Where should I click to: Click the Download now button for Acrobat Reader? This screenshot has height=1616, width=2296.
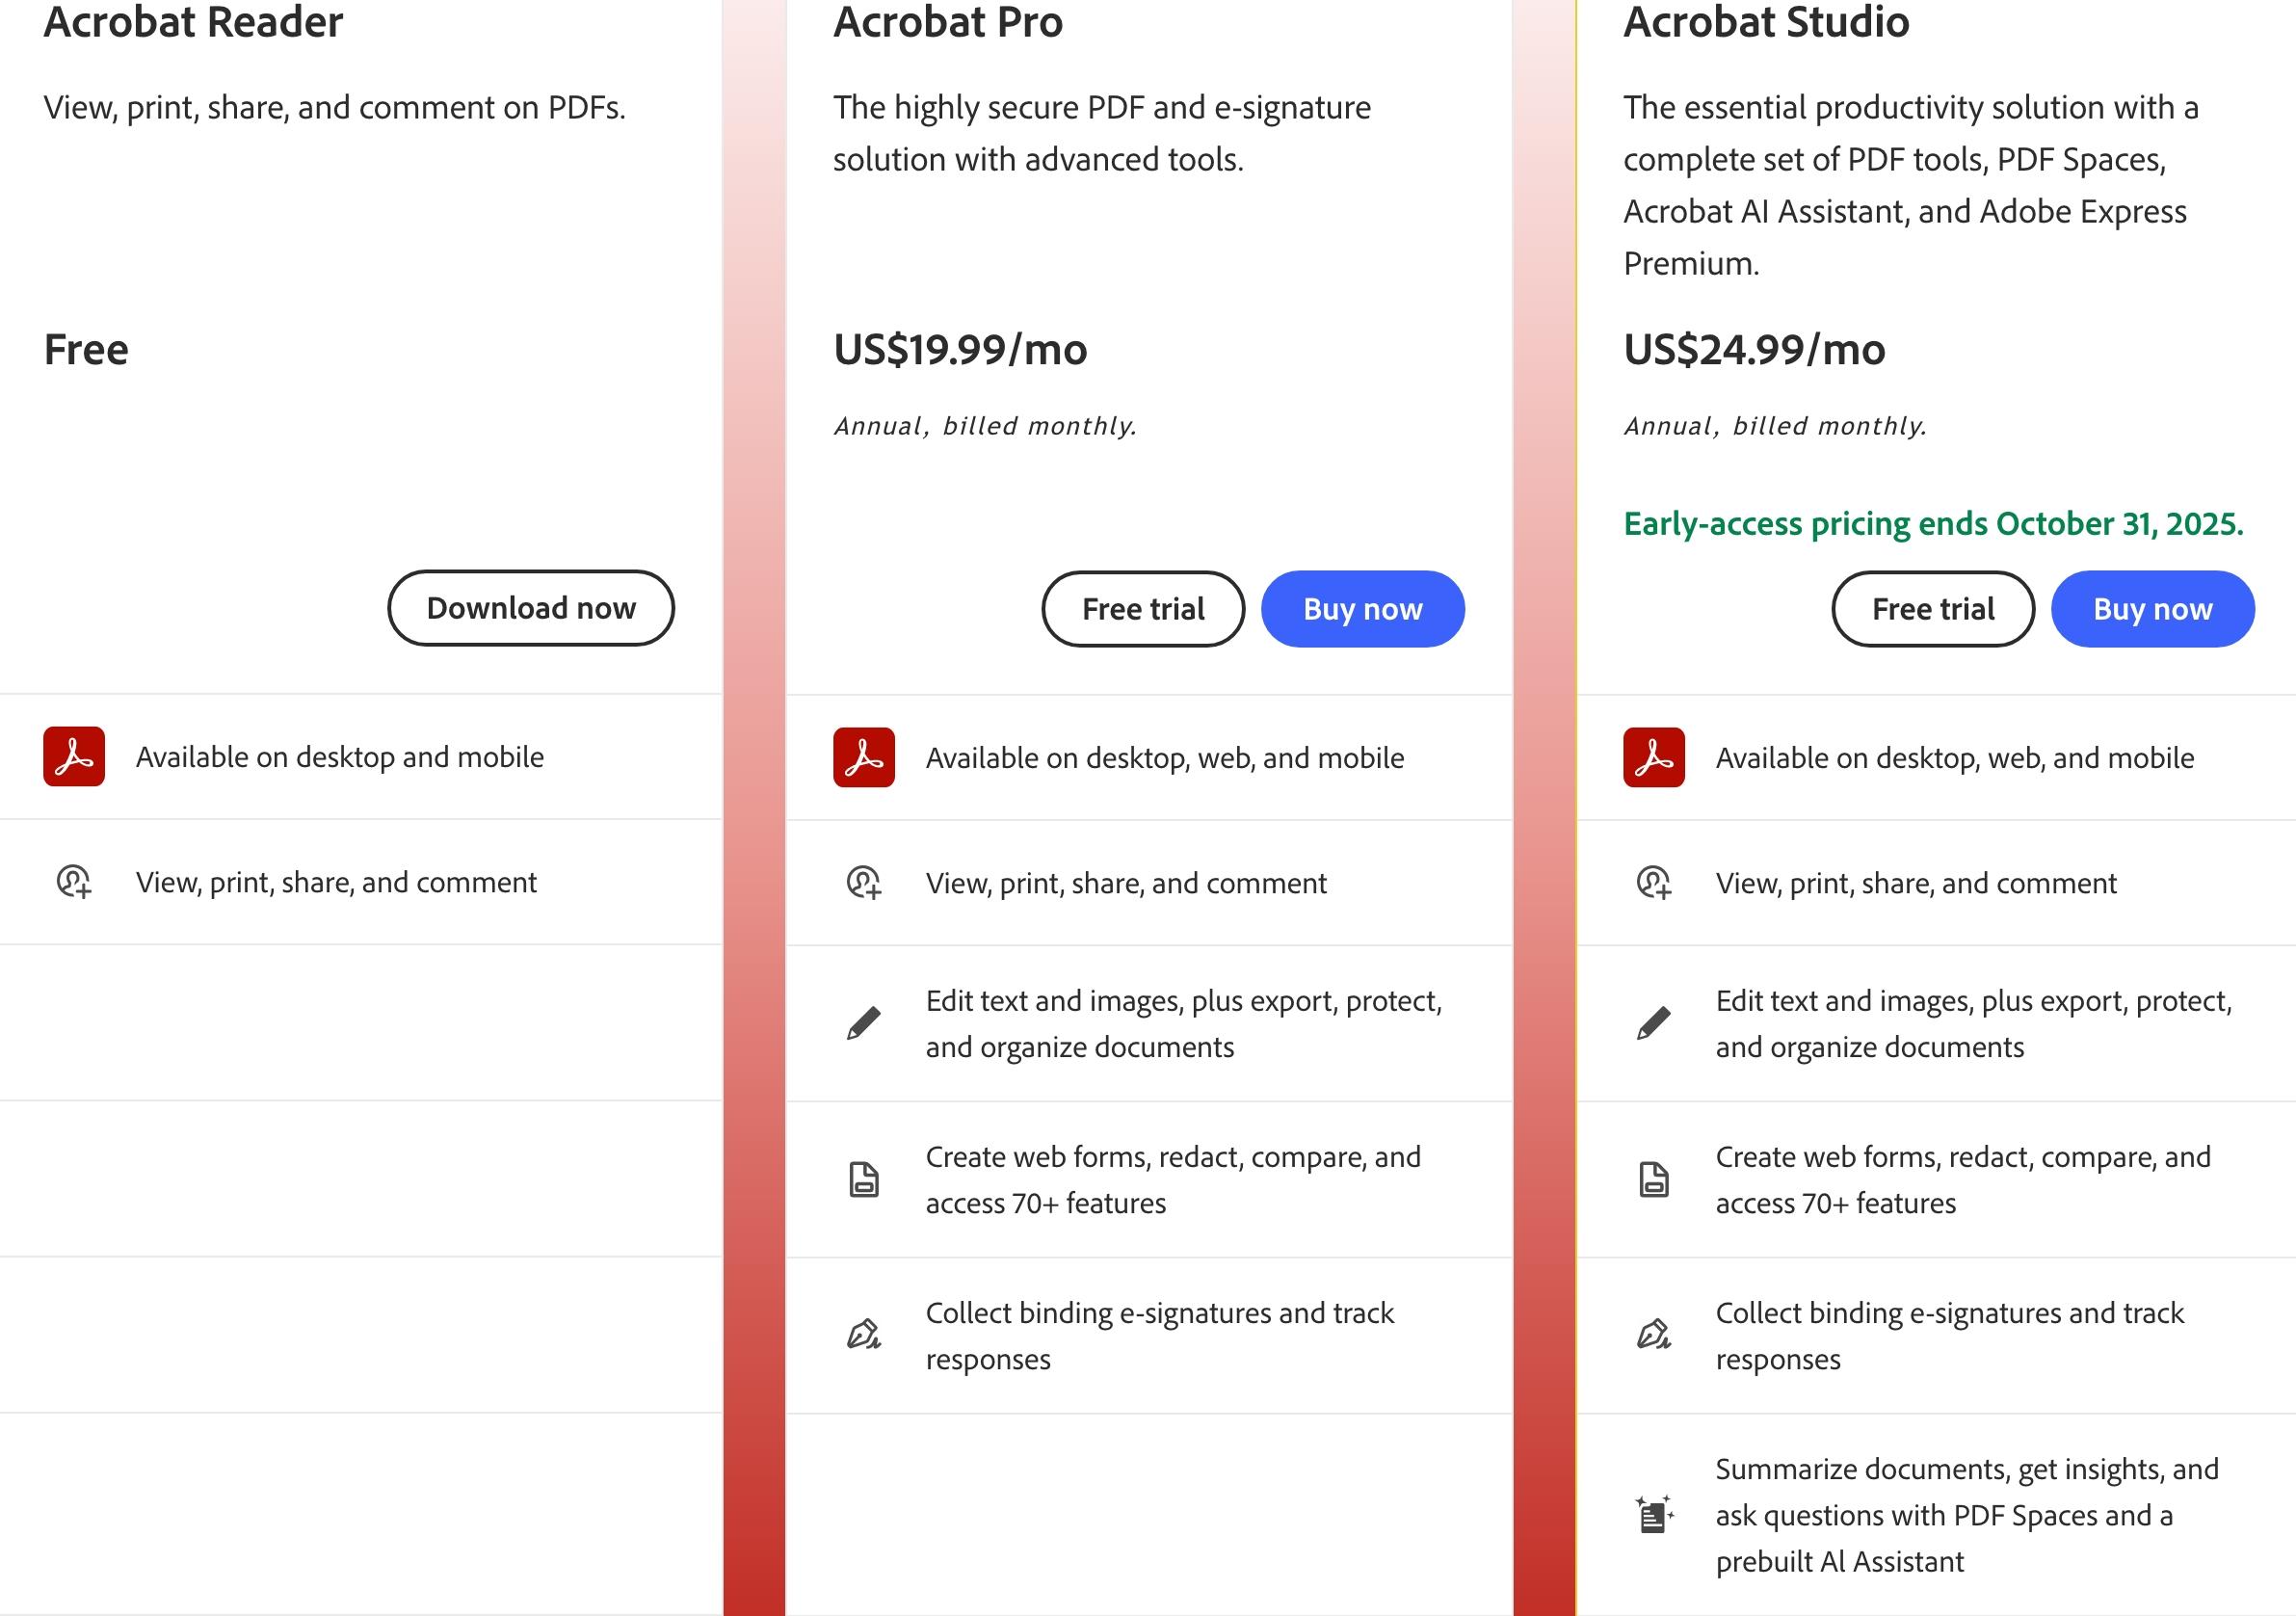click(531, 608)
